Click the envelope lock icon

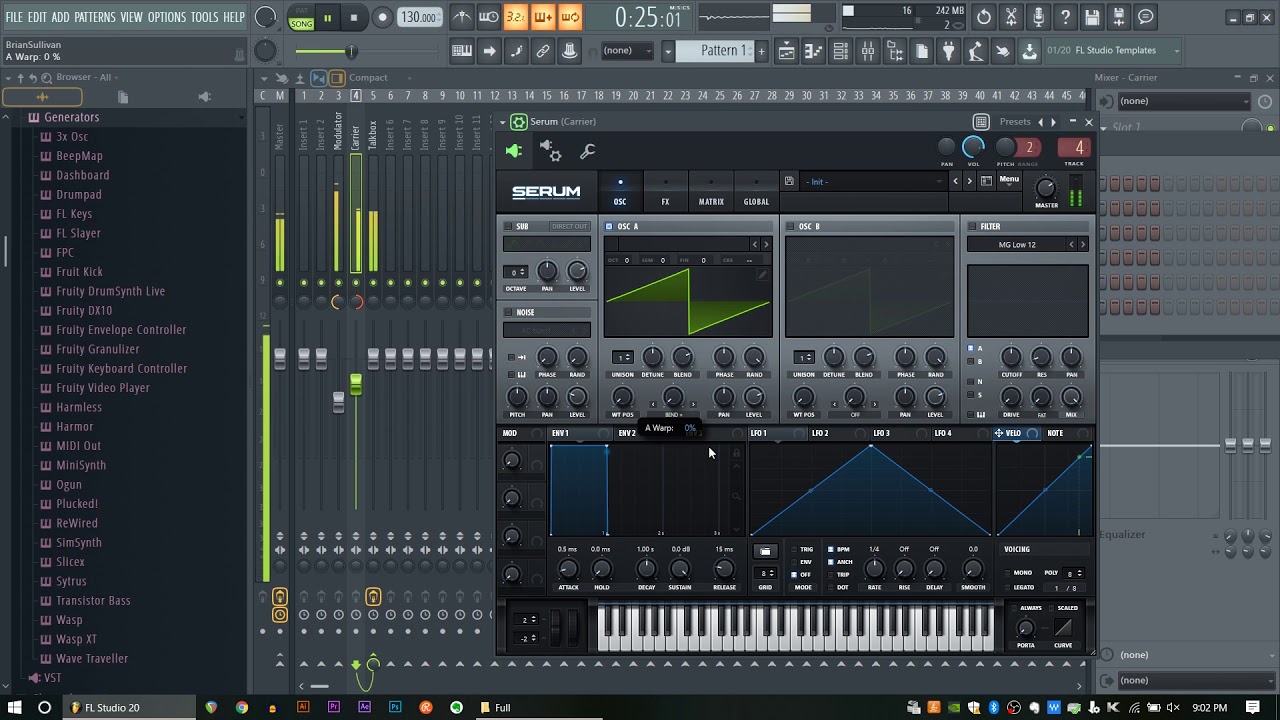(736, 453)
